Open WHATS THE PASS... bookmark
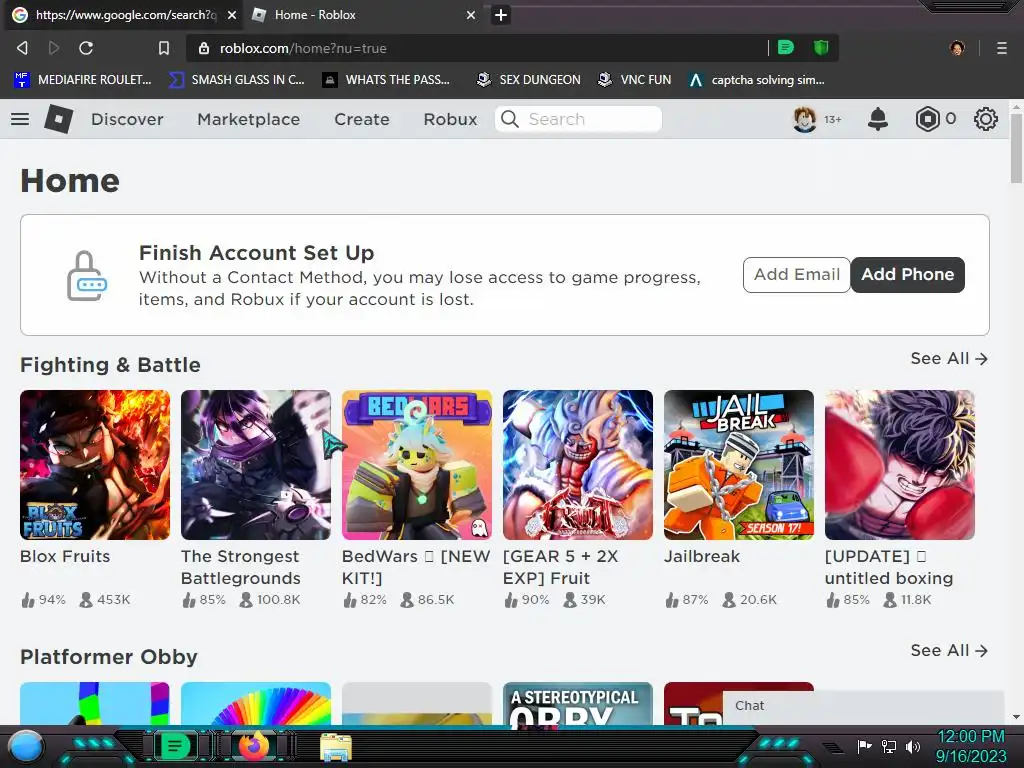1024x768 pixels. (x=387, y=80)
